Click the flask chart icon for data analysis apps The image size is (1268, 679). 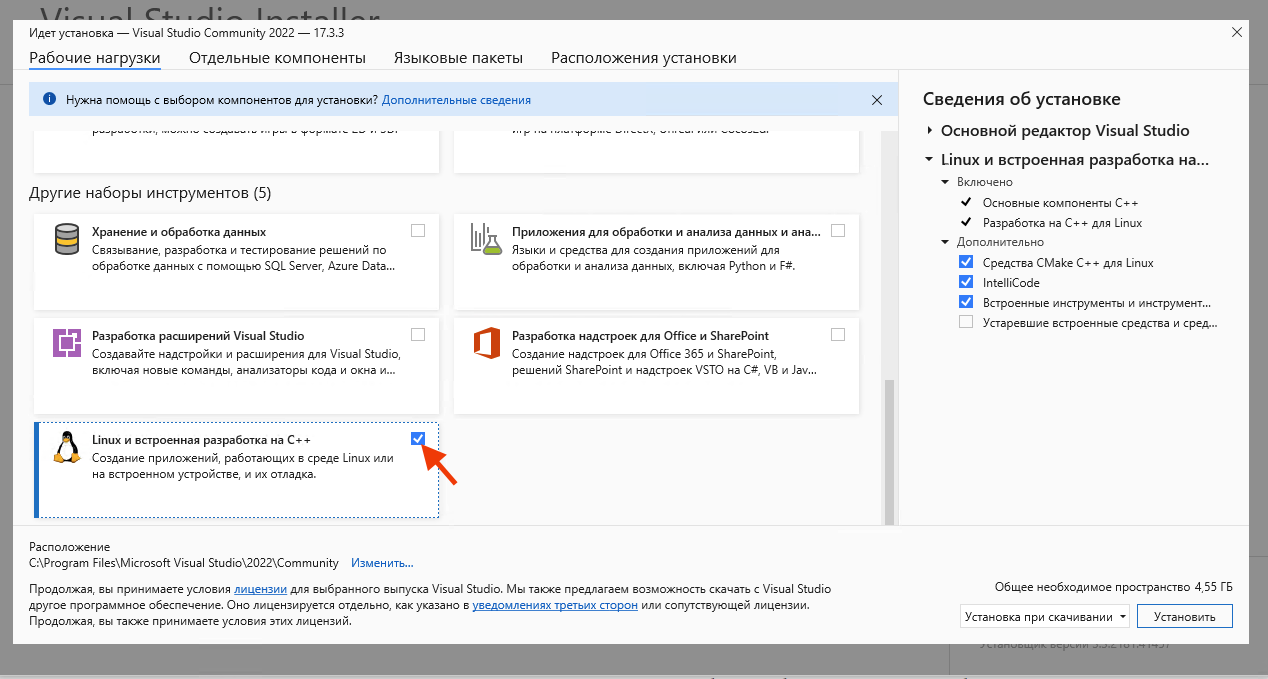click(486, 240)
